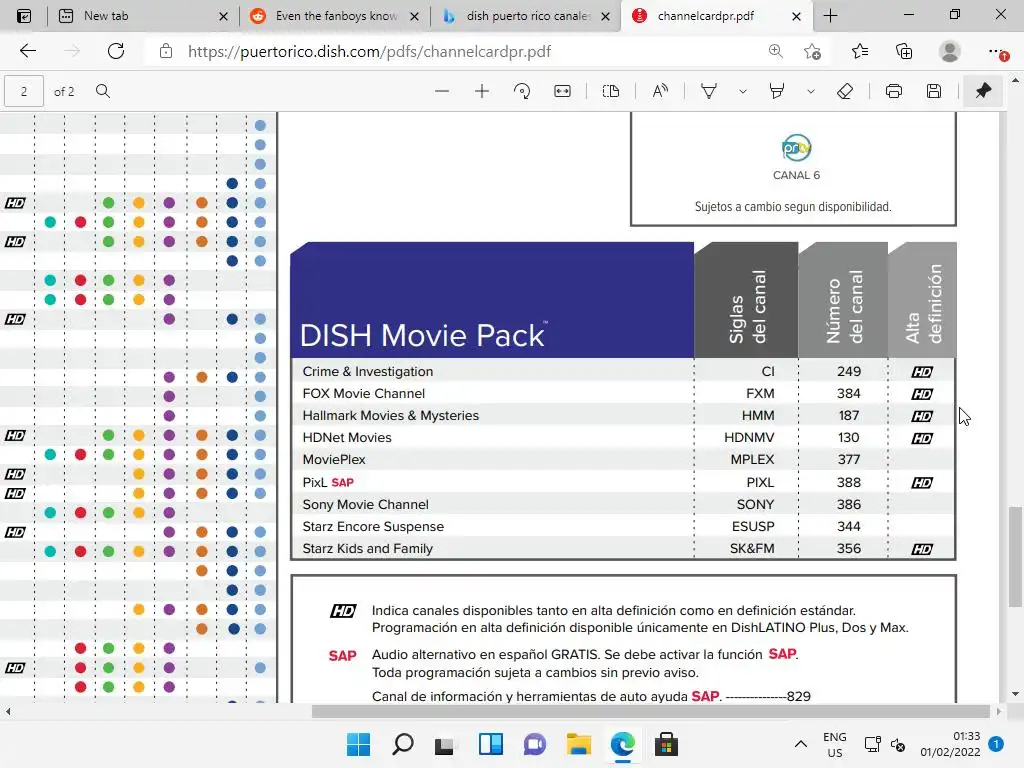Toggle pin PDF toolbar
The width and height of the screenshot is (1024, 768).
click(983, 91)
